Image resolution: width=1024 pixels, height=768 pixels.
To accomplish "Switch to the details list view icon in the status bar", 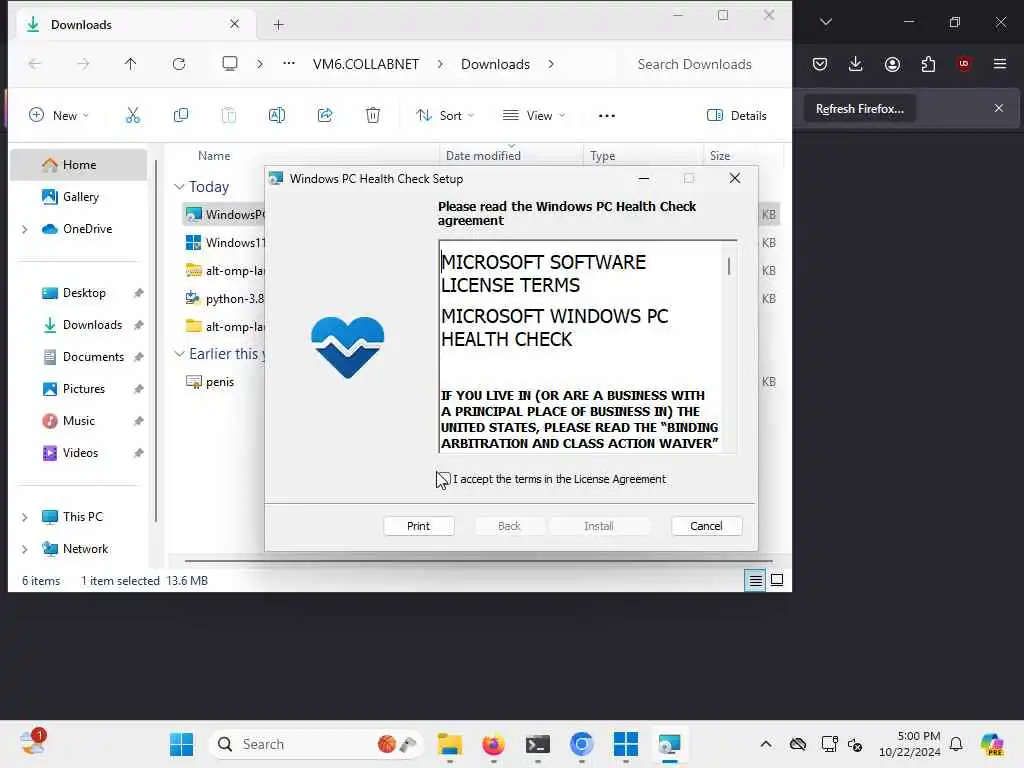I will (755, 580).
